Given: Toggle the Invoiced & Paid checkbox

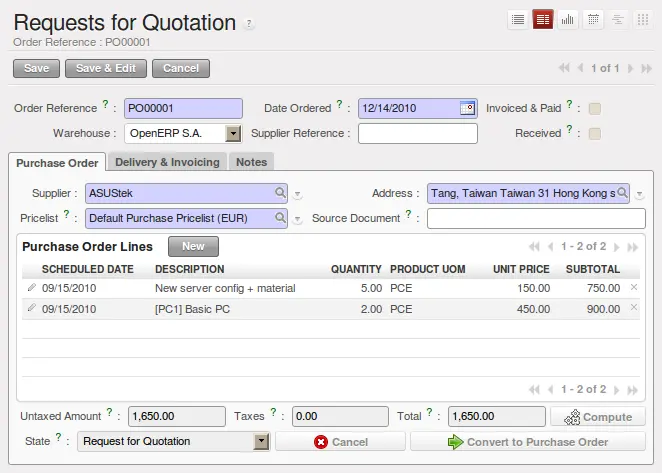Looking at the screenshot, I should [594, 109].
